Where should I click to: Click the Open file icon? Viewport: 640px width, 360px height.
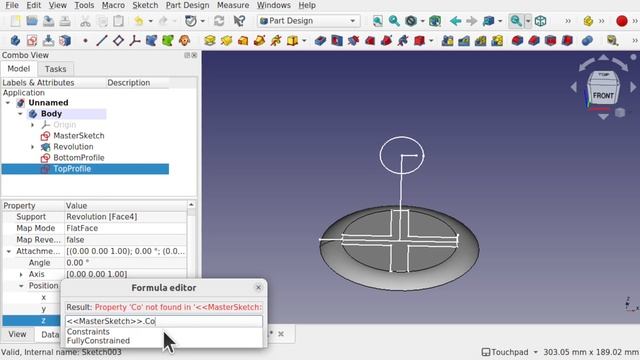tap(32, 21)
